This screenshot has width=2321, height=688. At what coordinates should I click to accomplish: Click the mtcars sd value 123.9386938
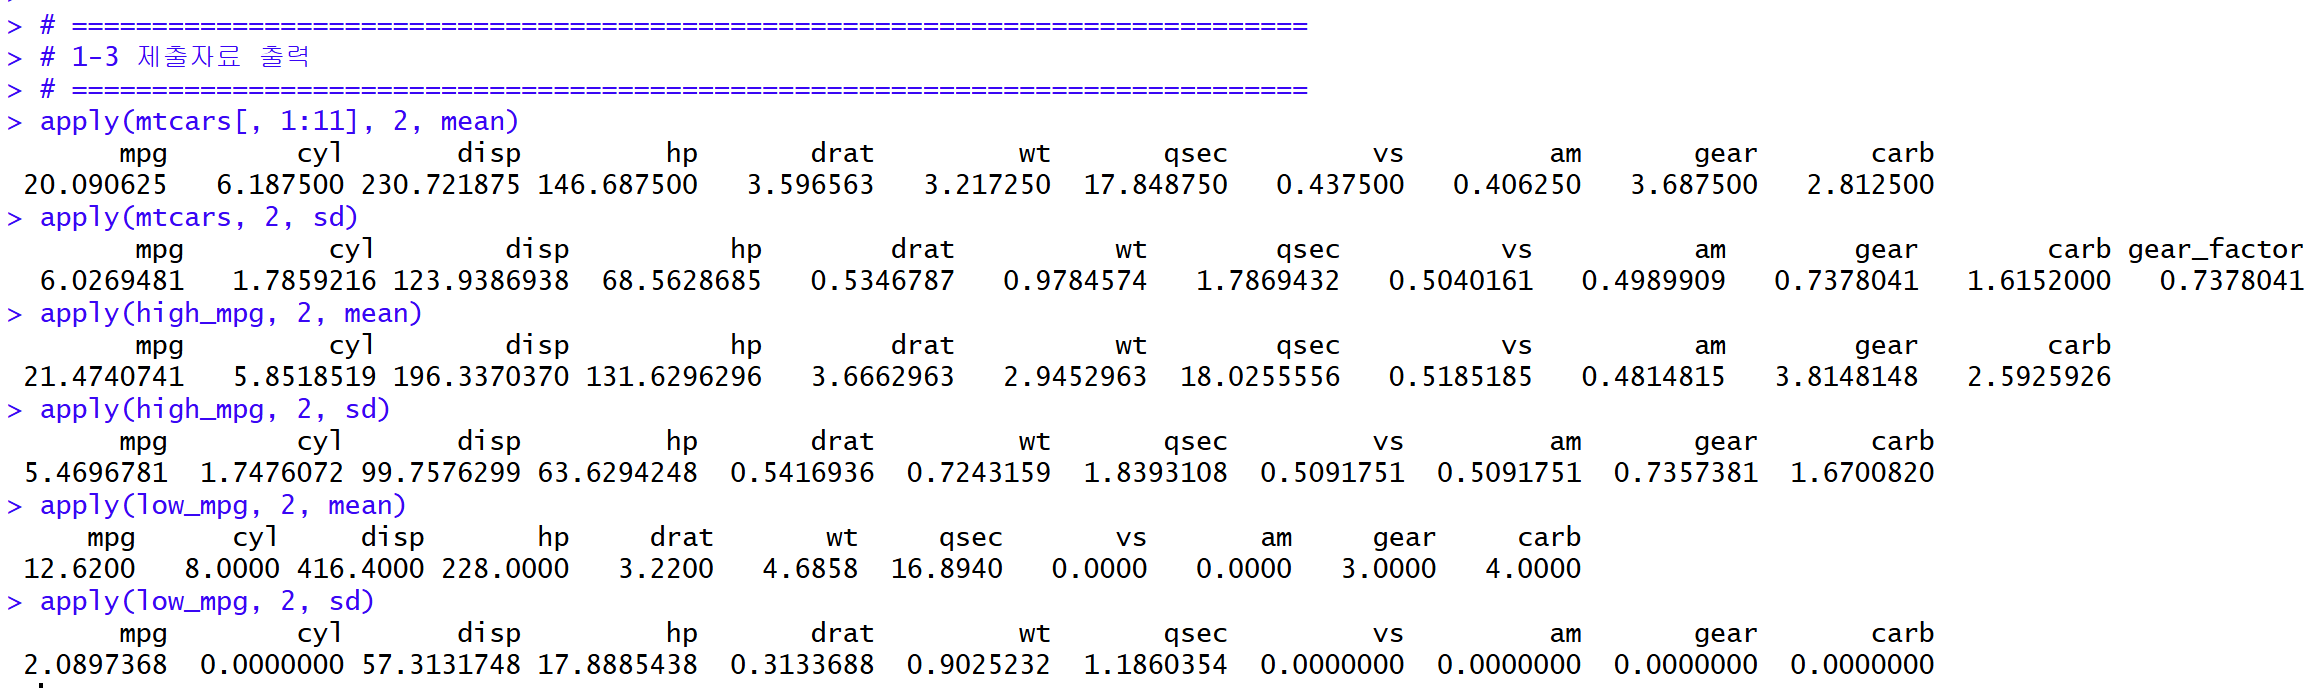click(481, 281)
